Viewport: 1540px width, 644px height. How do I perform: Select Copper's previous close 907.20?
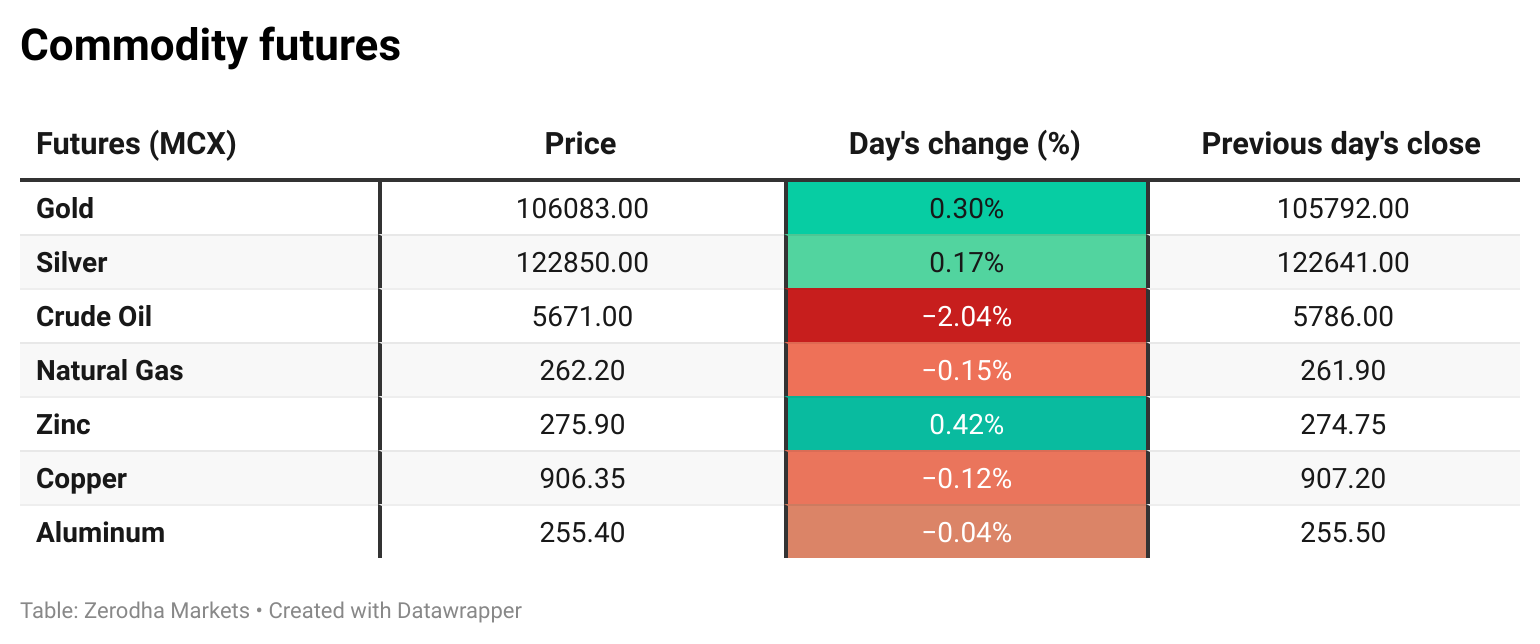tap(1343, 479)
